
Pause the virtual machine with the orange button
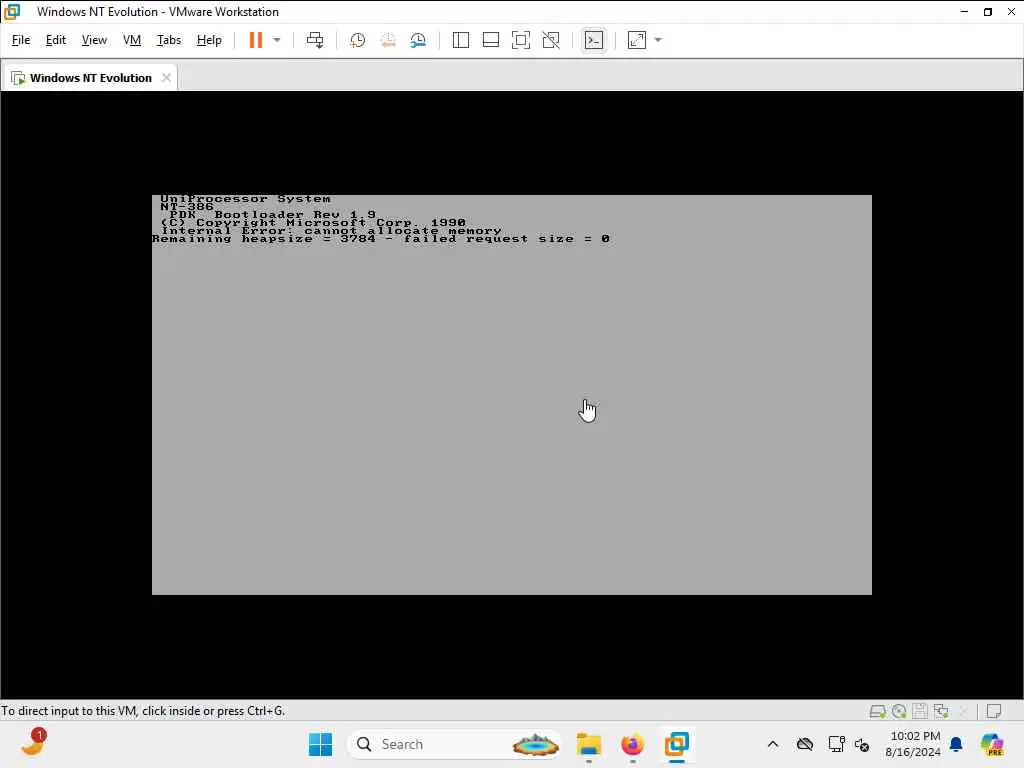coord(256,40)
